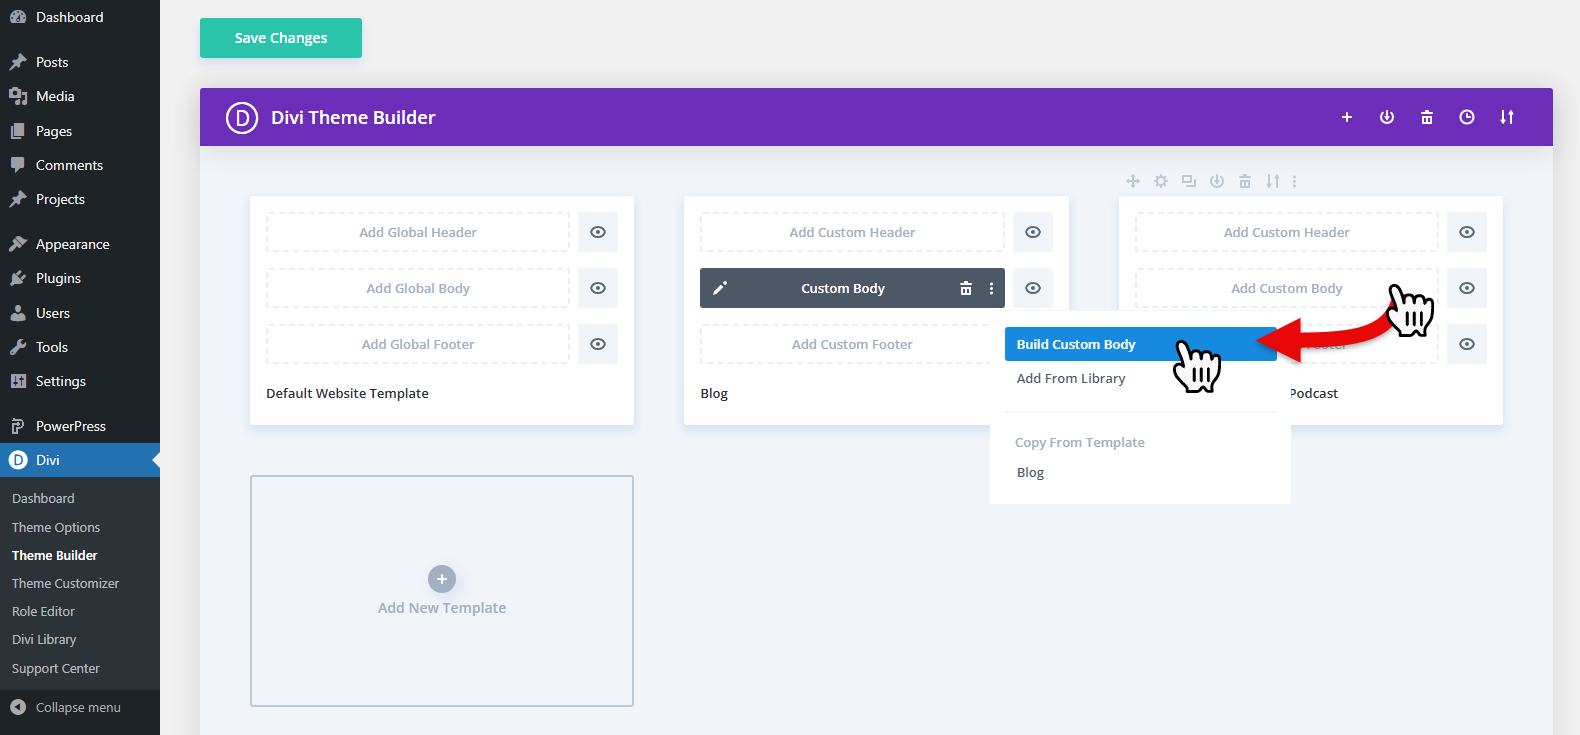Open Add Custom Body in the Podcast template

1287,288
